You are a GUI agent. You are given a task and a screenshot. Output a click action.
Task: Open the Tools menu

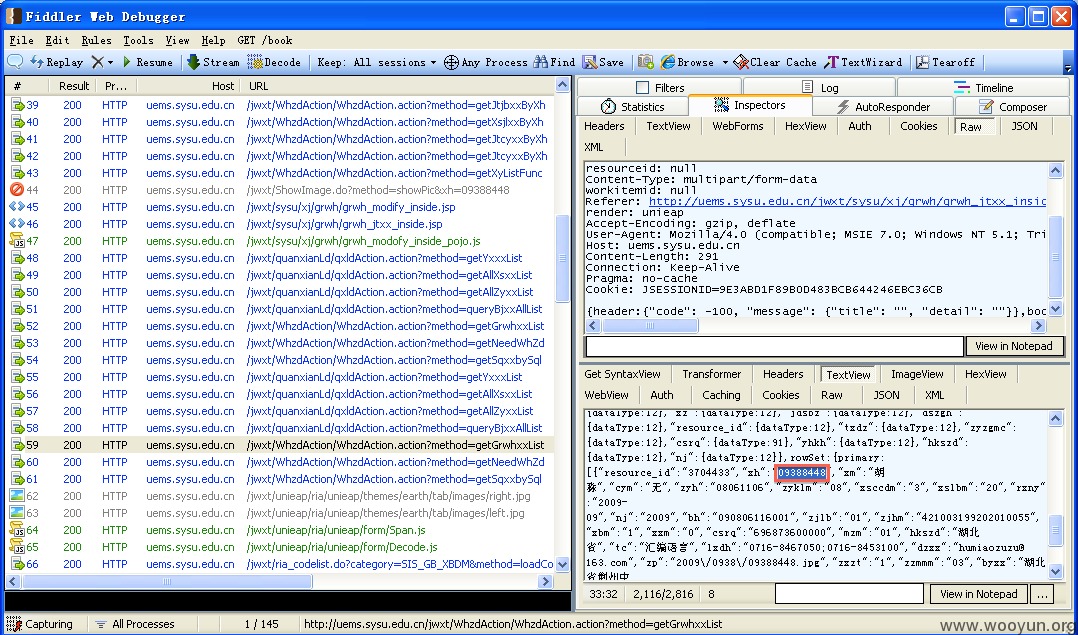138,41
